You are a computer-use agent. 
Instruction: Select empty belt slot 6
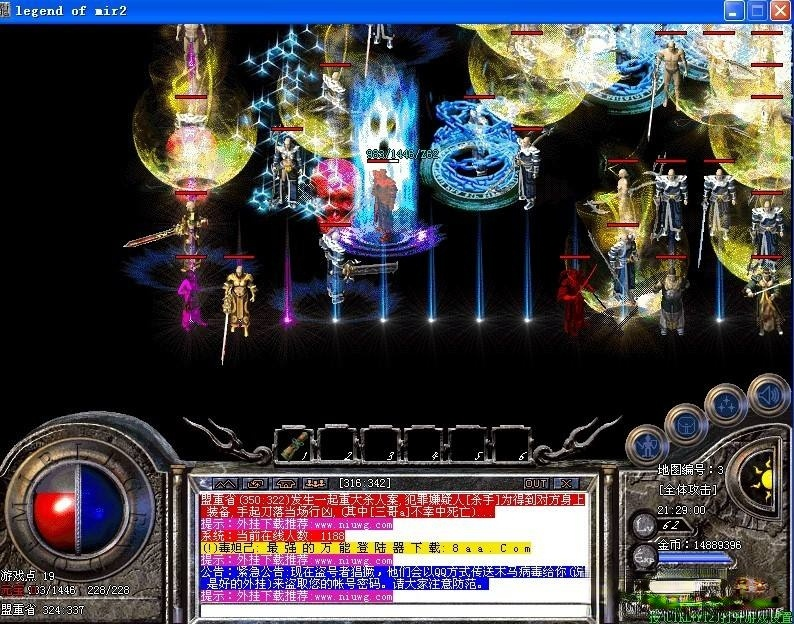click(x=510, y=445)
